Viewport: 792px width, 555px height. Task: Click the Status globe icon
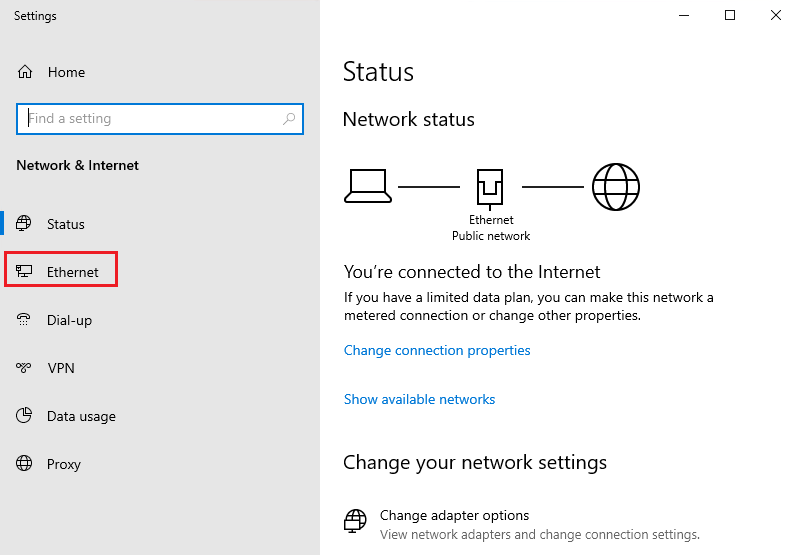click(x=25, y=224)
